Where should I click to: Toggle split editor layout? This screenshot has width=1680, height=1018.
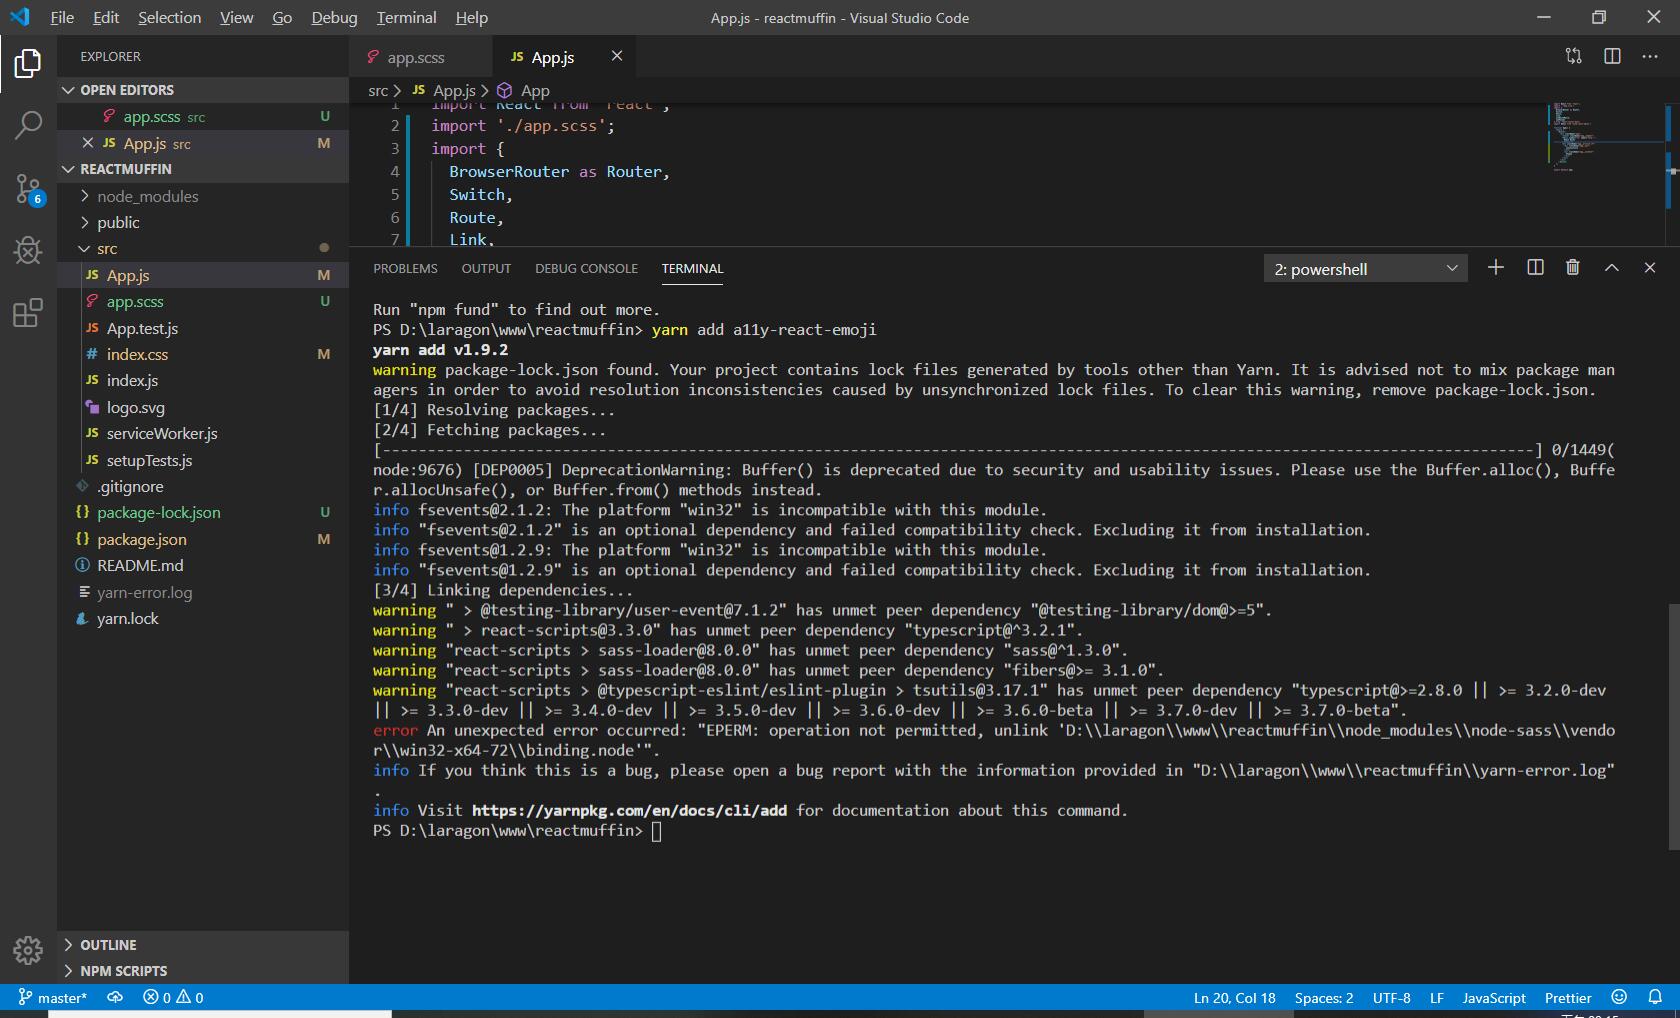coord(1612,57)
